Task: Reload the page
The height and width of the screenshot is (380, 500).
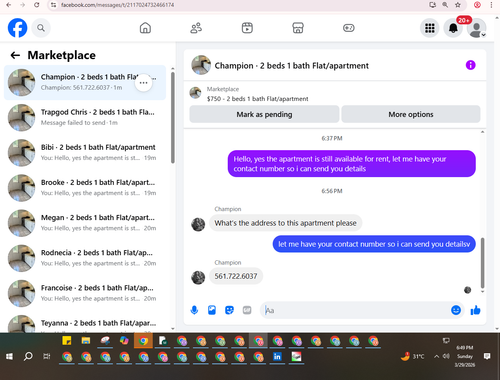Action: coord(37,5)
